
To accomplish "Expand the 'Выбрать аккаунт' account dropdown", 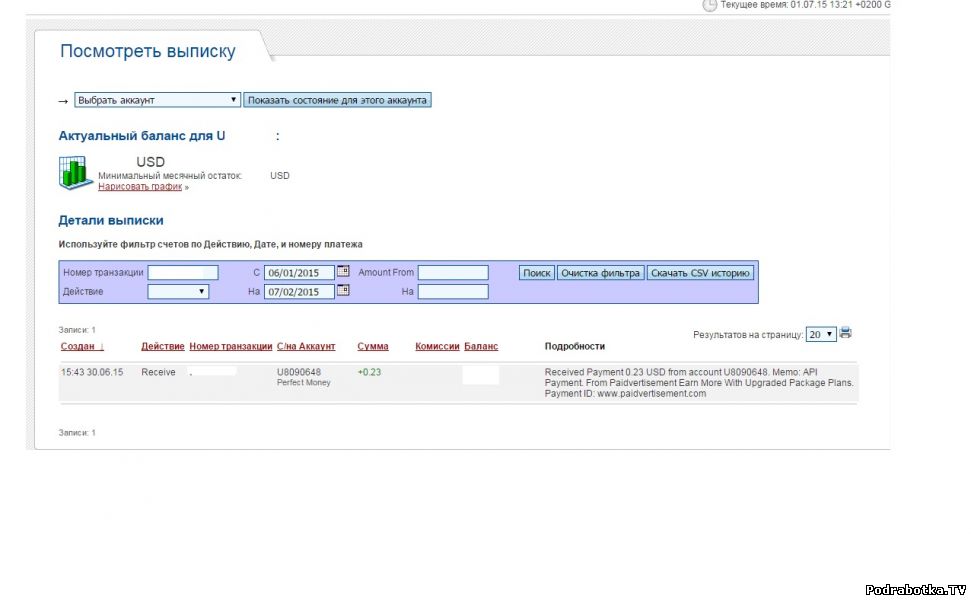I will point(157,100).
